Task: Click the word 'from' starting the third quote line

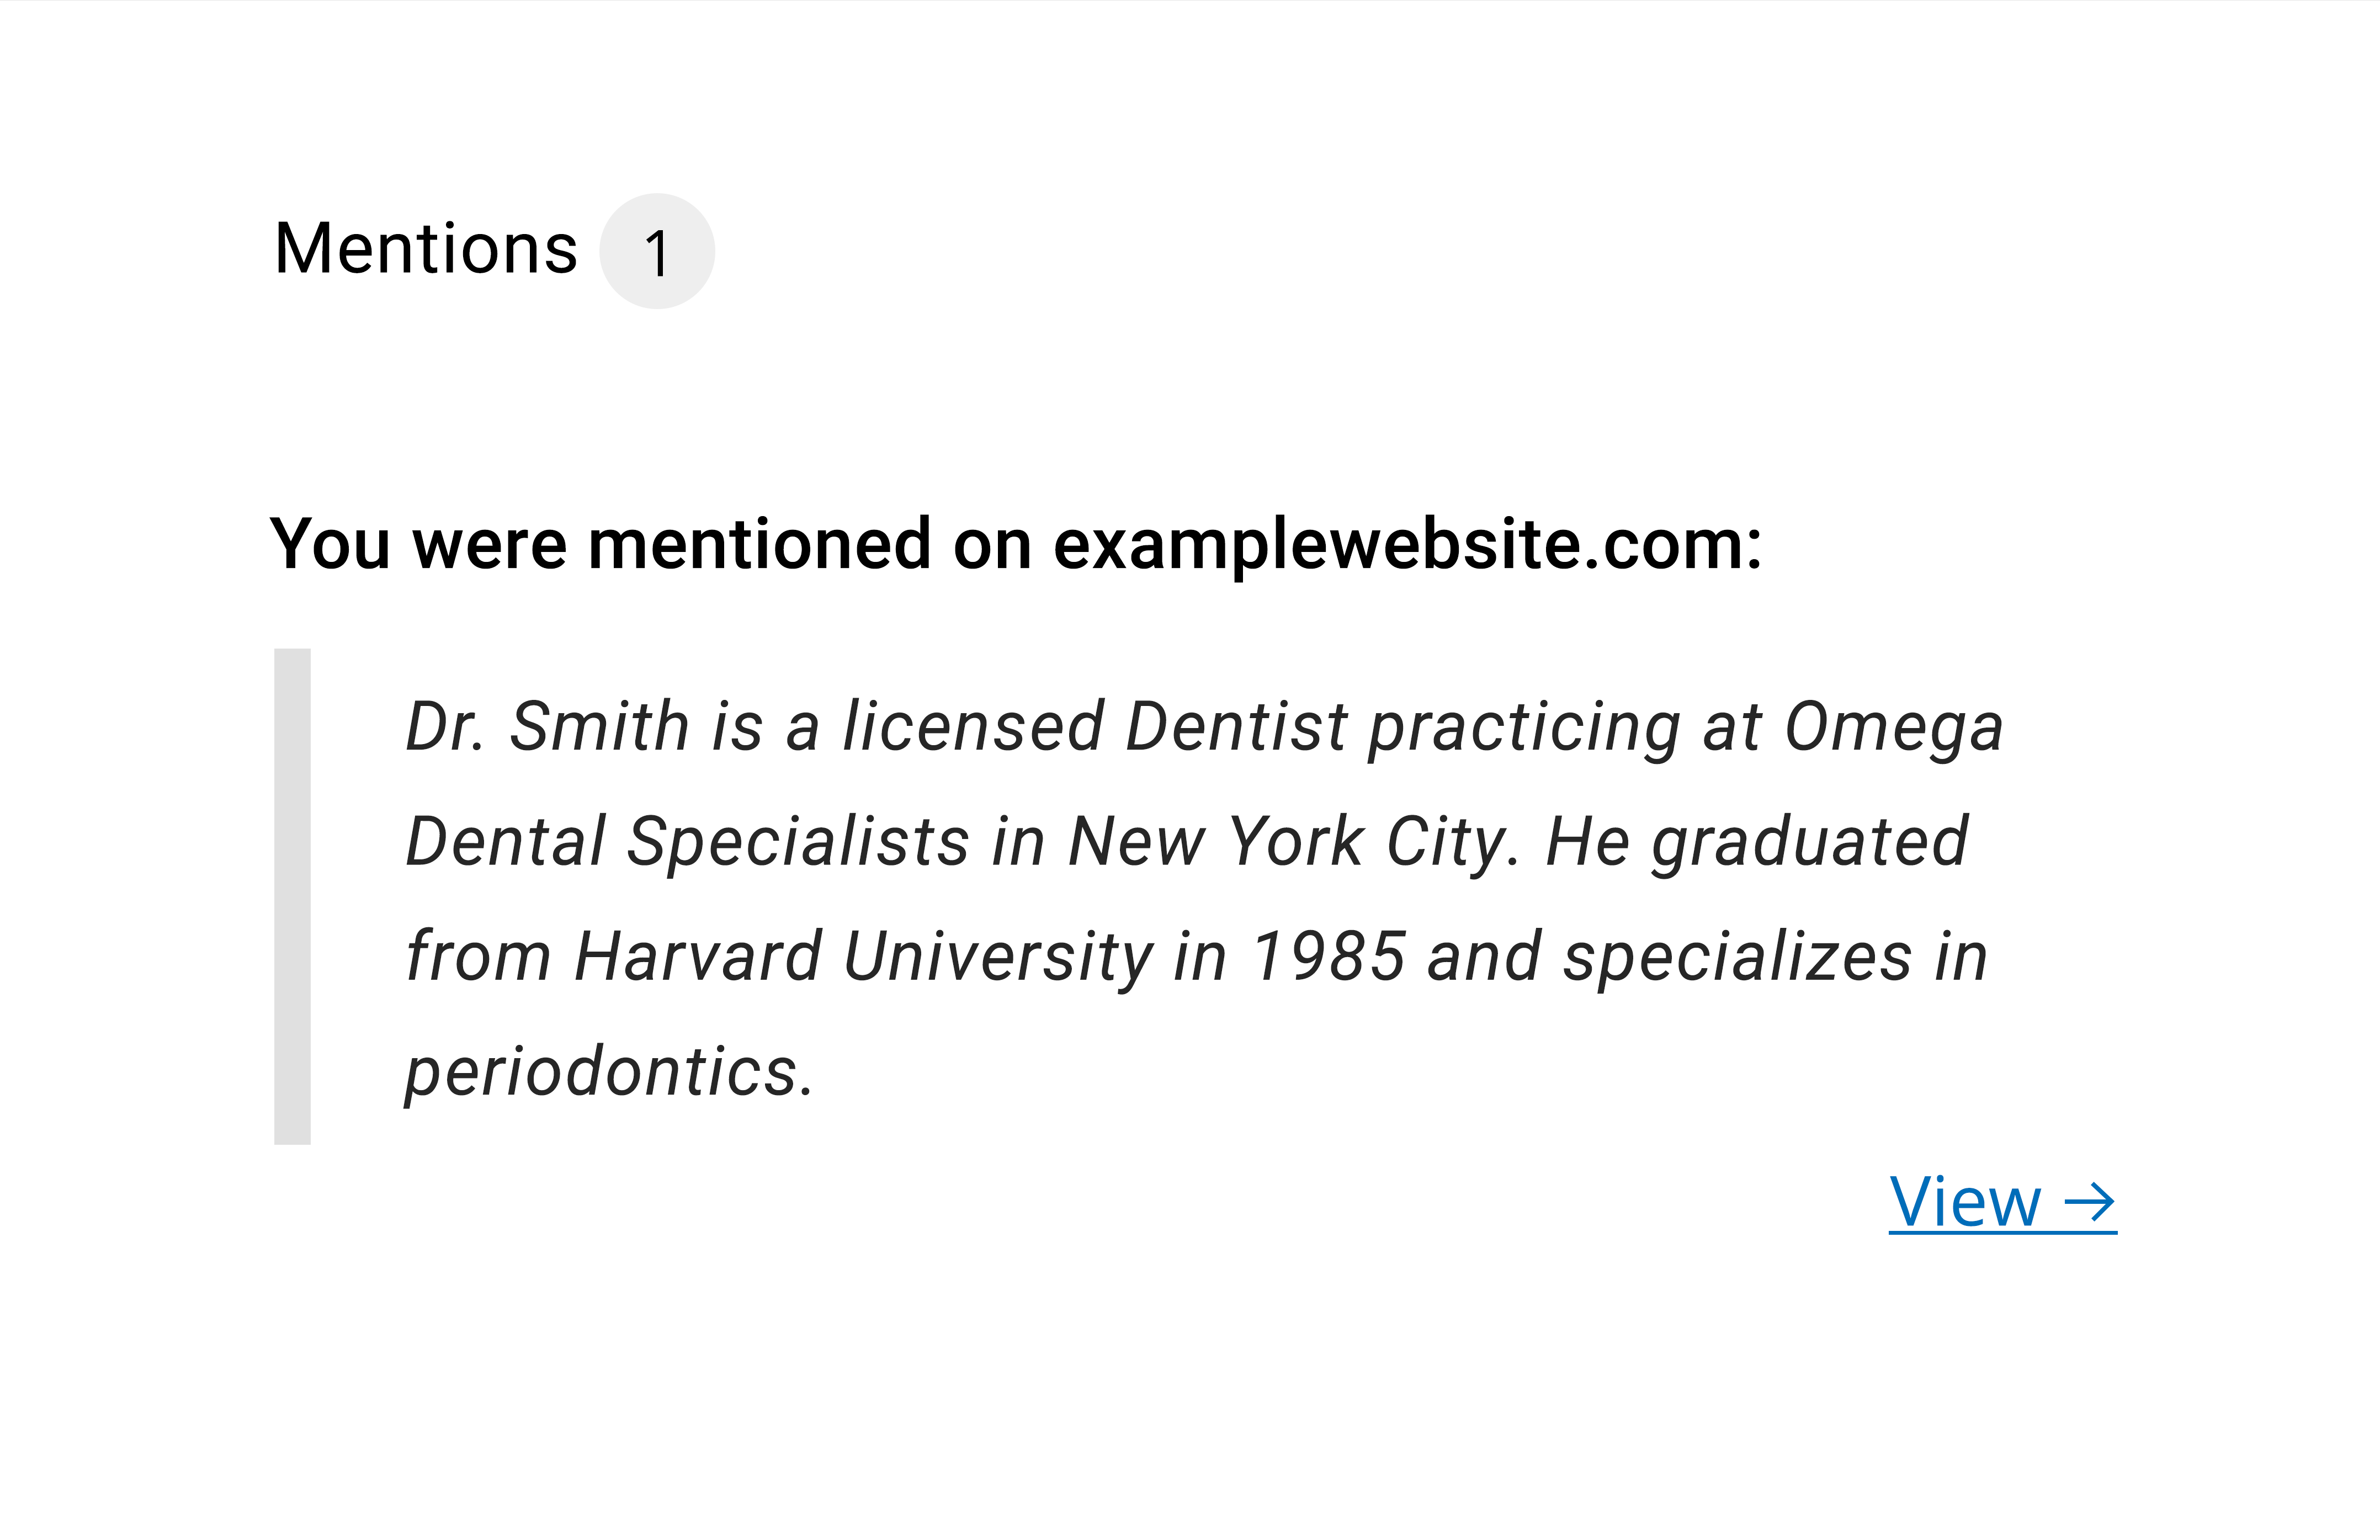Action: point(478,957)
